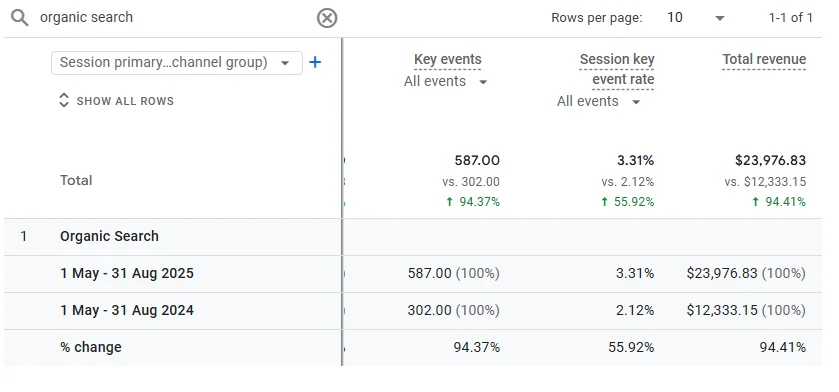This screenshot has height=392, width=839.
Task: Click the Show All Rows arrows icon
Action: (x=64, y=101)
